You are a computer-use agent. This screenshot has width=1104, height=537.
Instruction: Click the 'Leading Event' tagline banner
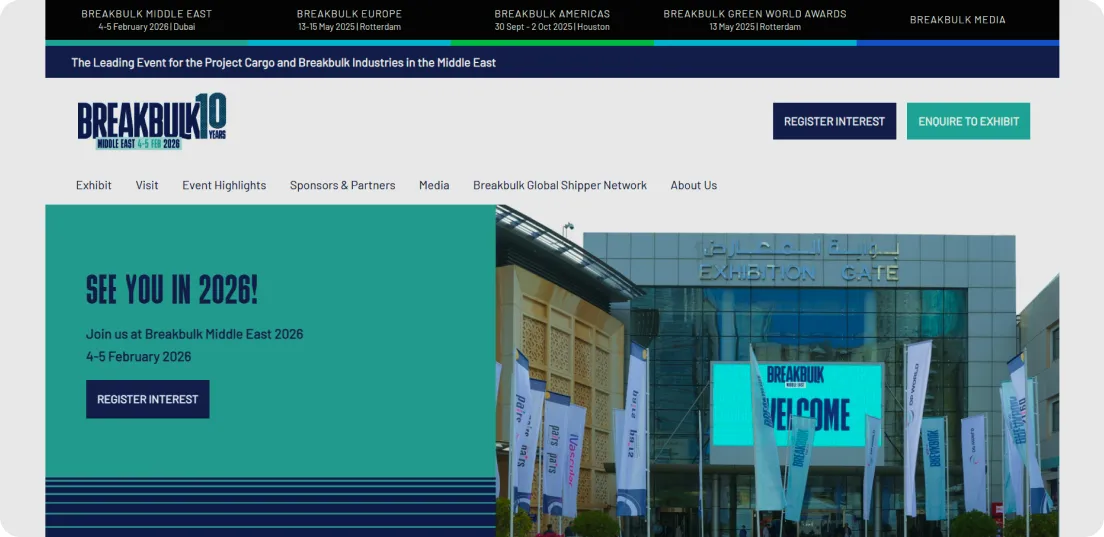click(283, 62)
